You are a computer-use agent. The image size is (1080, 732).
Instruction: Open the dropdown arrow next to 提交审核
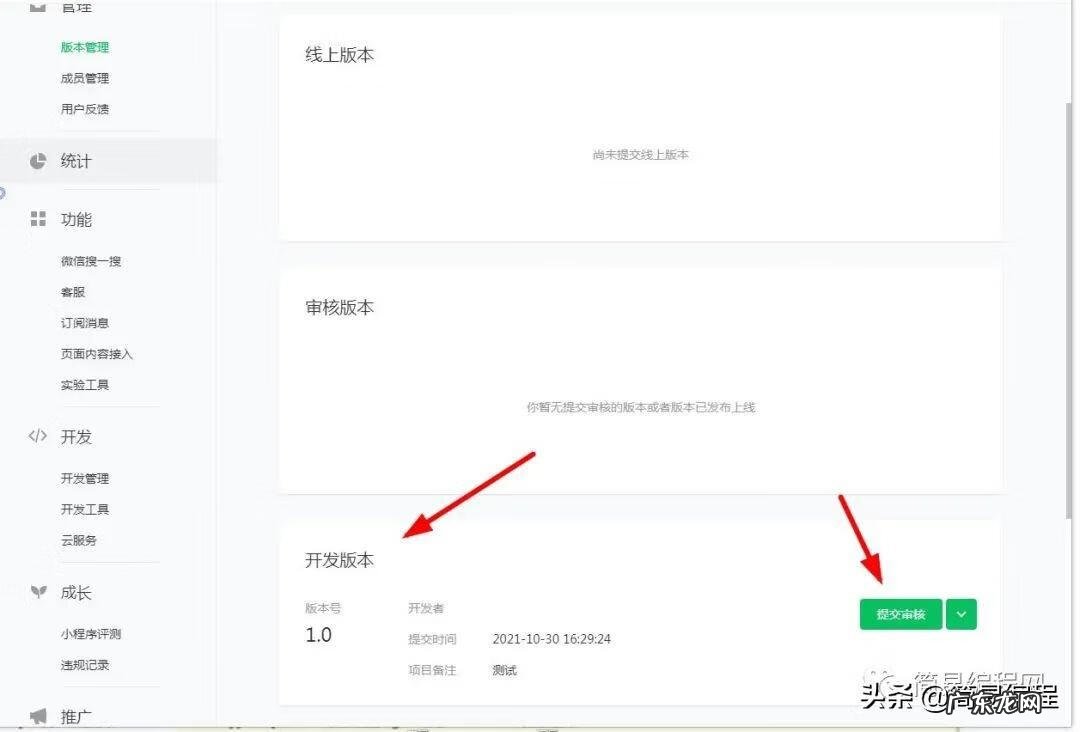pyautogui.click(x=961, y=614)
